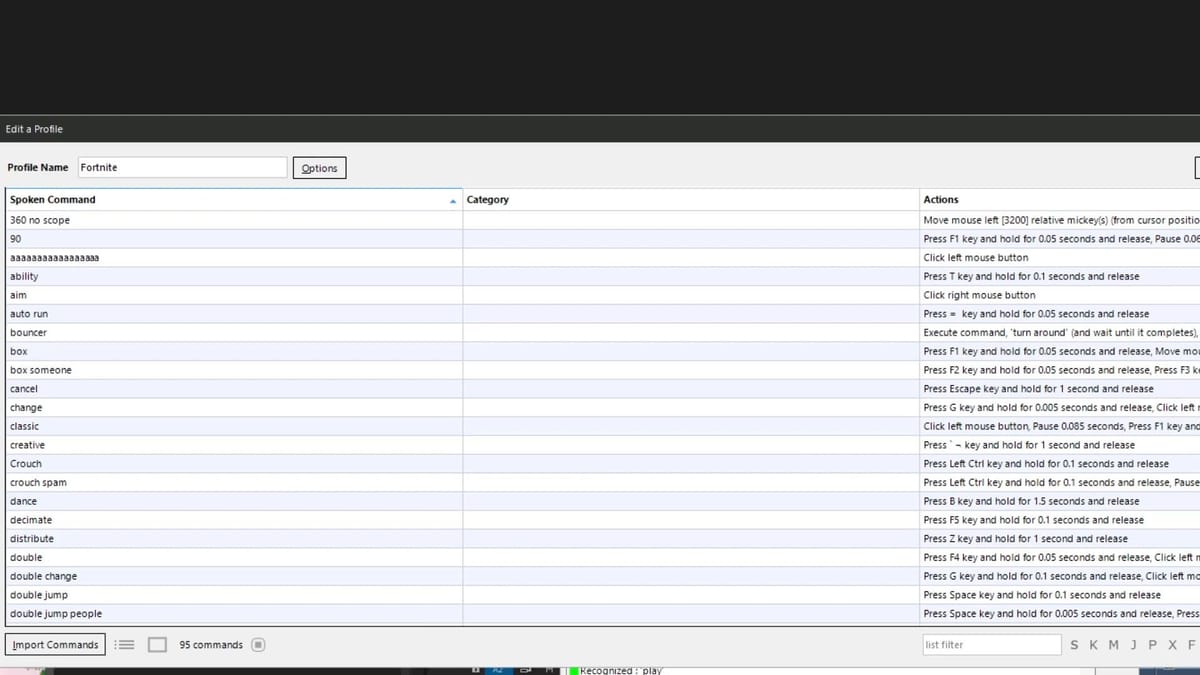Toggle the J joystick filter letter
Viewport: 1200px width, 675px height.
[1134, 645]
